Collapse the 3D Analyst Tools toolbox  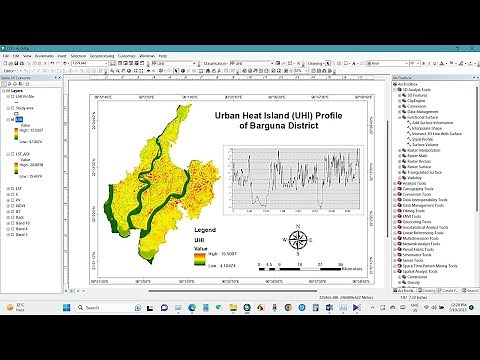395,90
